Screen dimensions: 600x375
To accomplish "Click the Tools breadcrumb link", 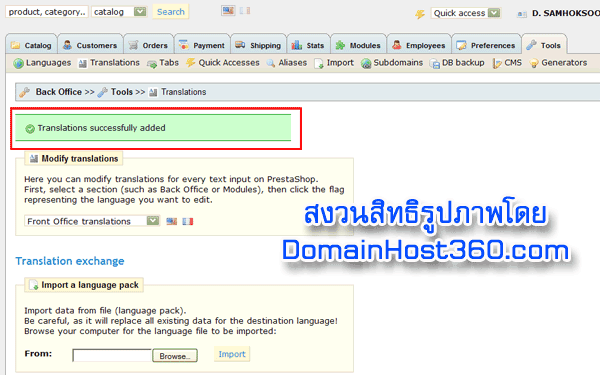I will tap(122, 92).
